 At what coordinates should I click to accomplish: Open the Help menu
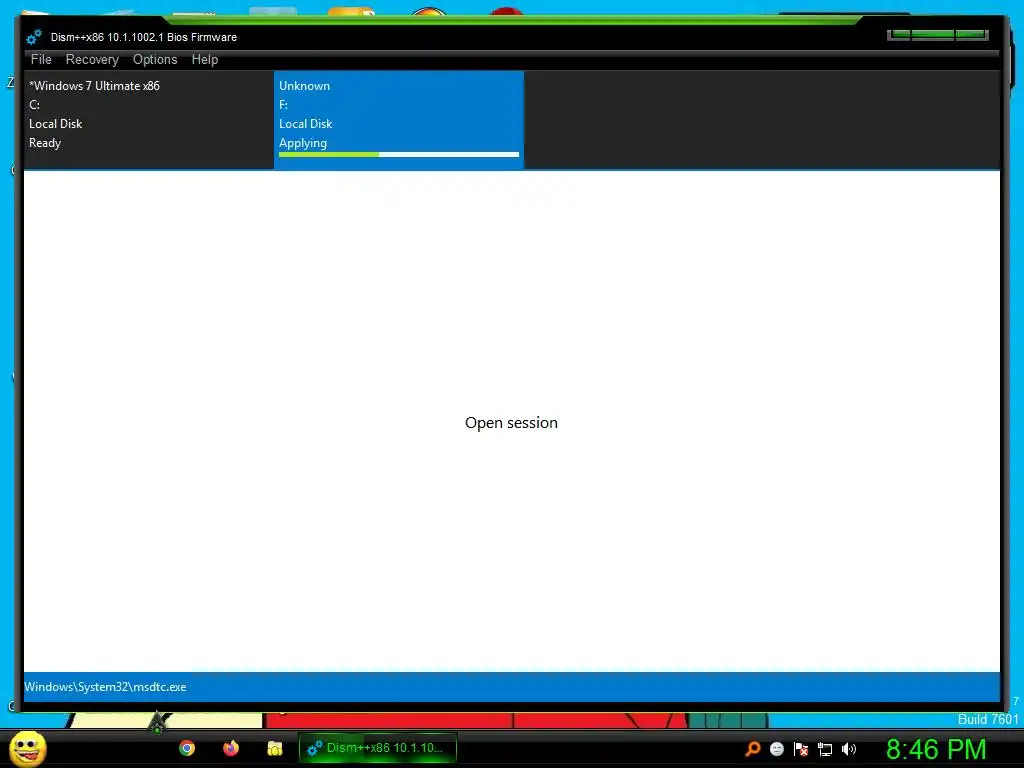(x=204, y=59)
